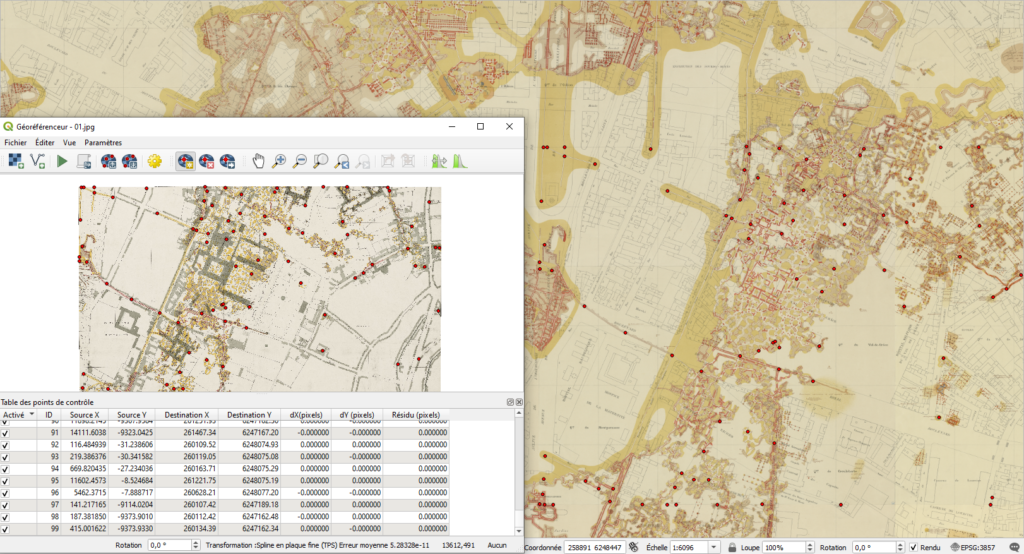
Task: Select the Delete Point tool
Action: click(207, 160)
